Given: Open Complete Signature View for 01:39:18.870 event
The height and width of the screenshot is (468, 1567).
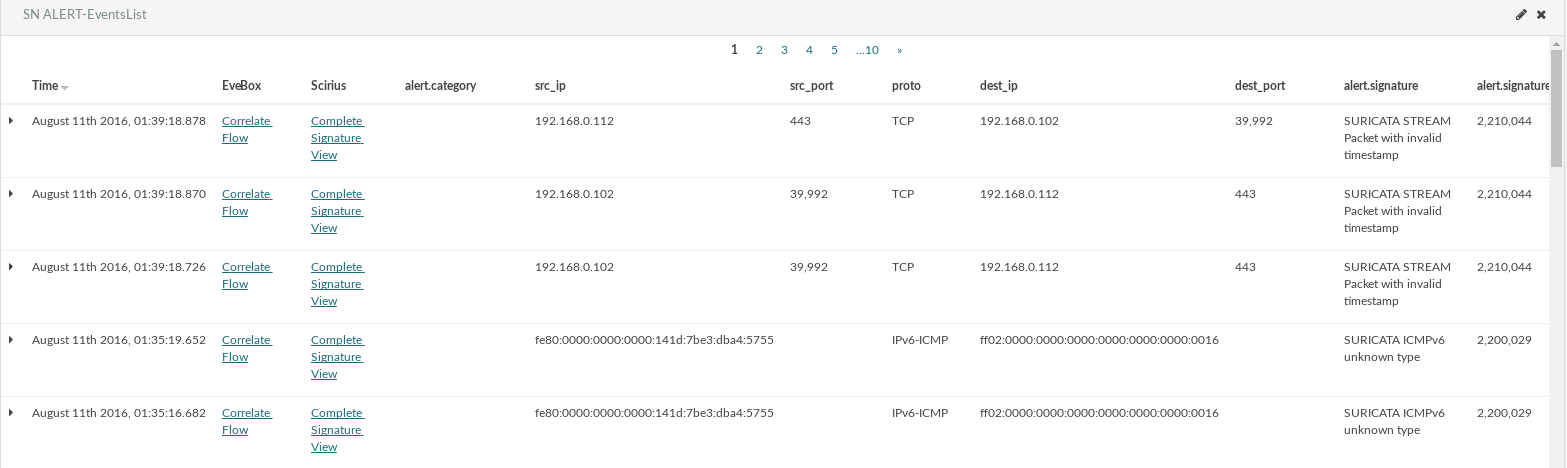Looking at the screenshot, I should click(x=338, y=211).
